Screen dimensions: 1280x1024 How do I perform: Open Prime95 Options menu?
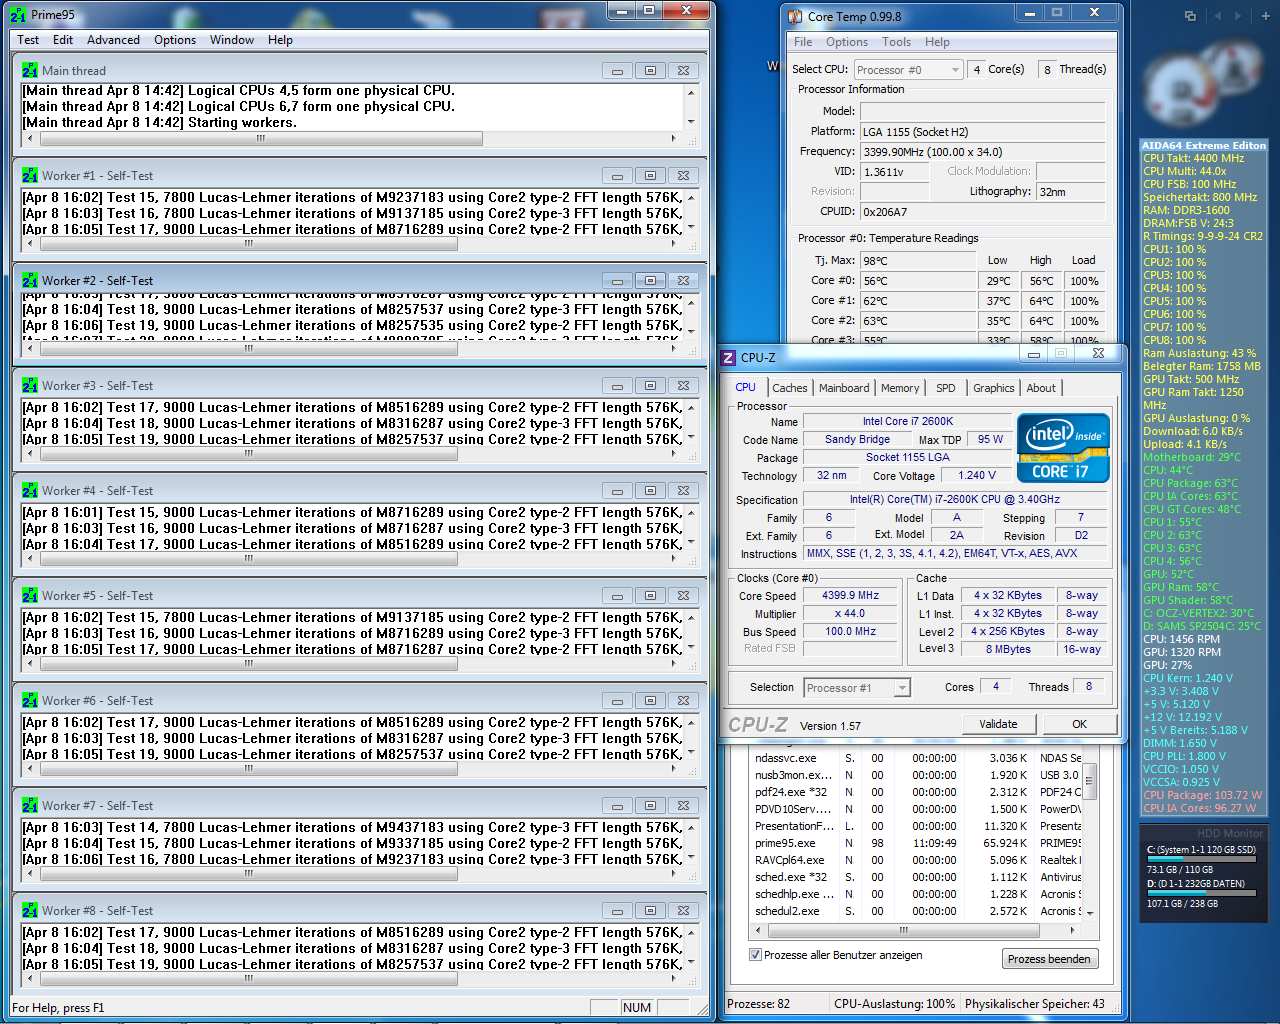coord(175,40)
